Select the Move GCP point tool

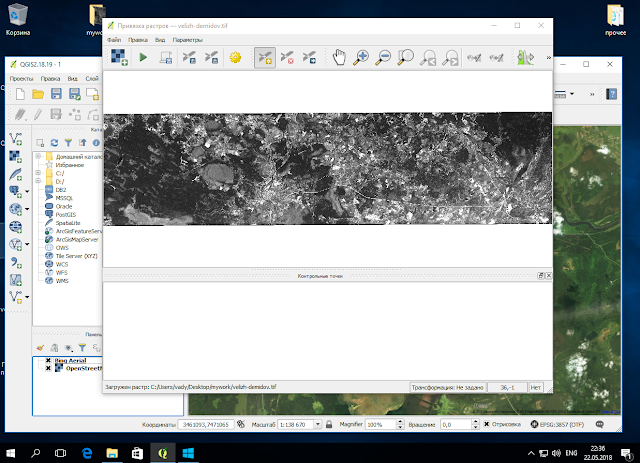click(x=309, y=57)
